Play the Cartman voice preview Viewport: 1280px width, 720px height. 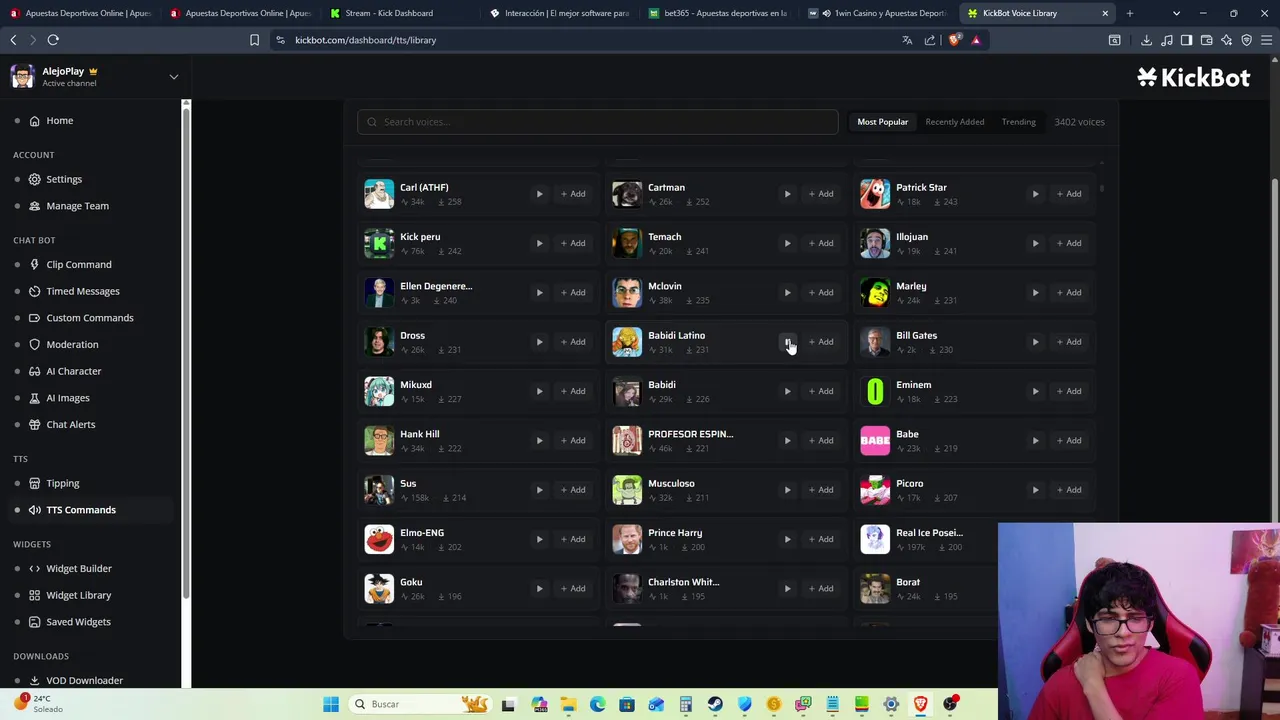(787, 194)
